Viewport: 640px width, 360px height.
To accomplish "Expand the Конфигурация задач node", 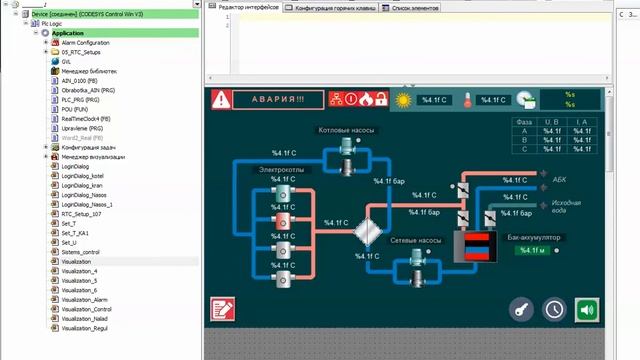I will tap(46, 147).
